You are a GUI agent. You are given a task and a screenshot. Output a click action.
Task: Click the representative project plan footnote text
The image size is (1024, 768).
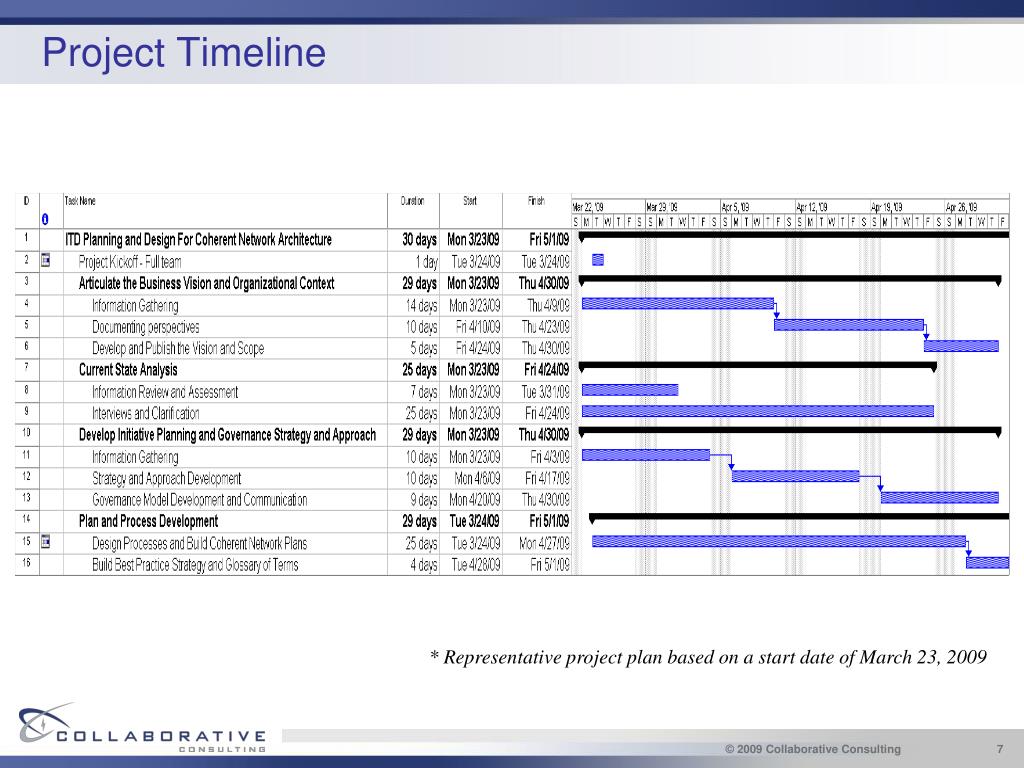708,657
